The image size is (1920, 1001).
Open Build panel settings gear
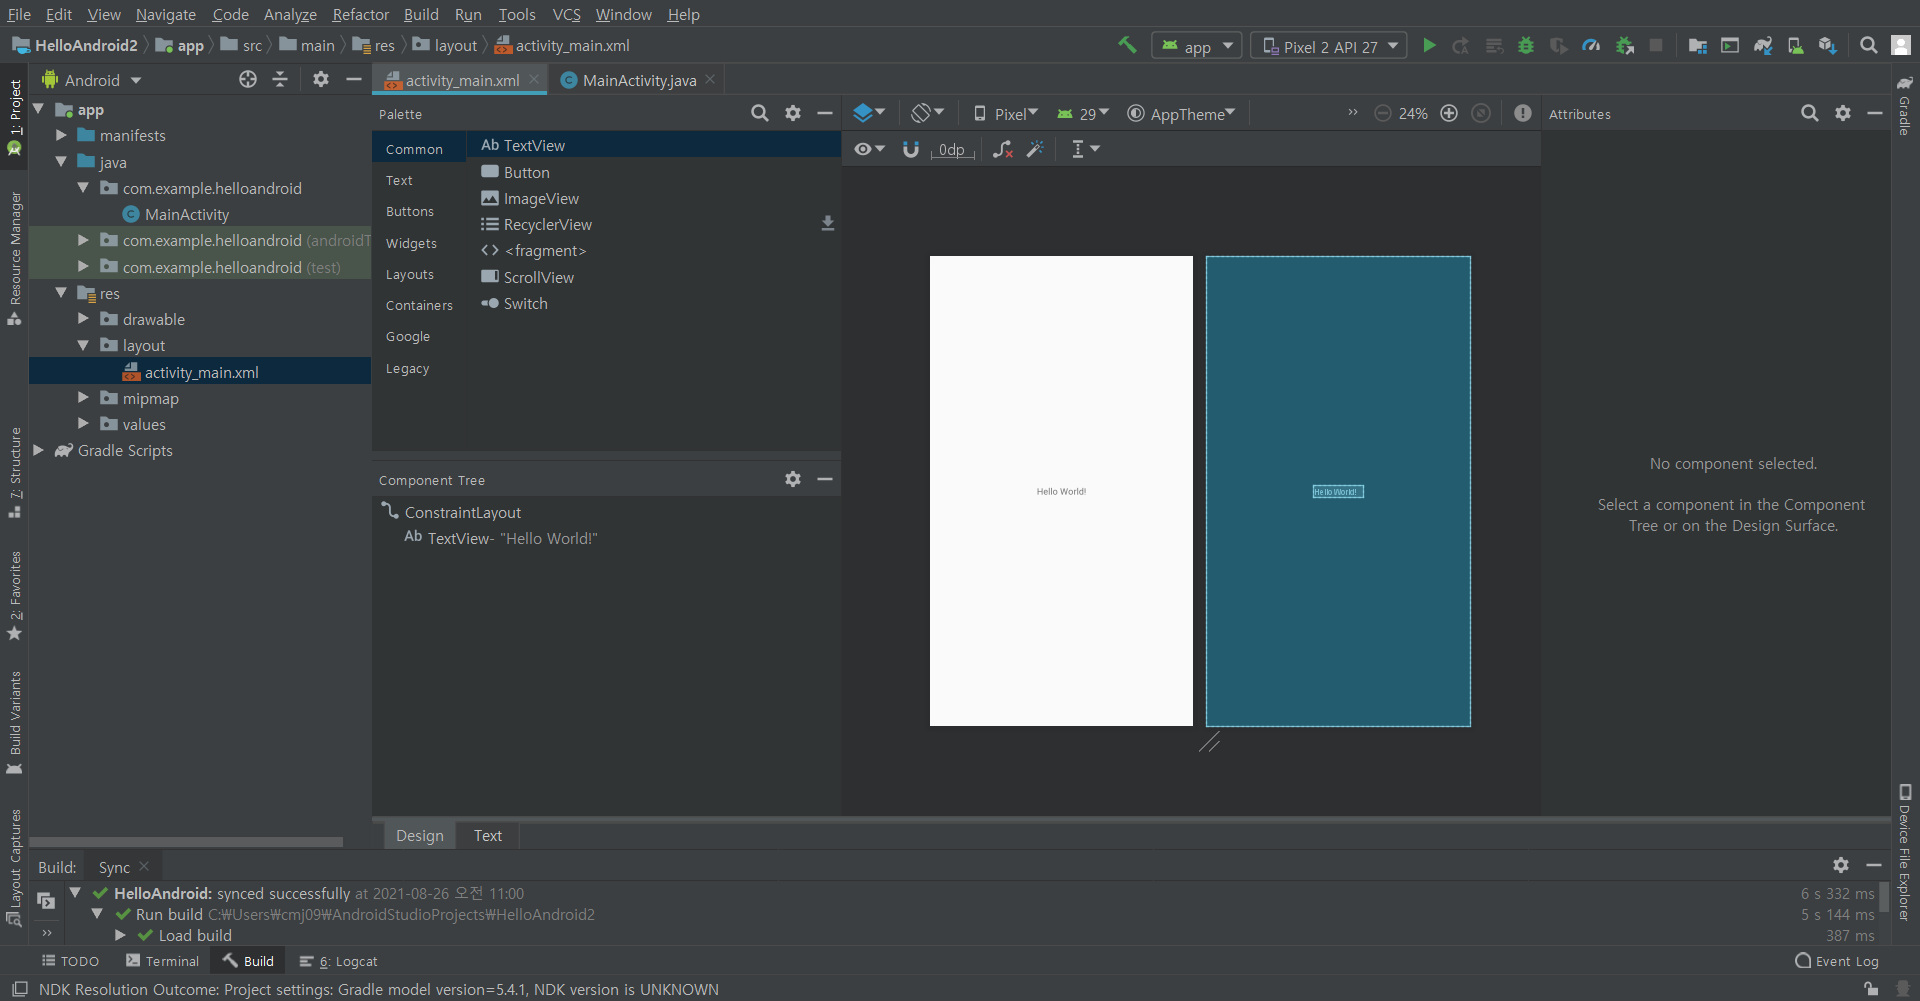coord(1841,865)
